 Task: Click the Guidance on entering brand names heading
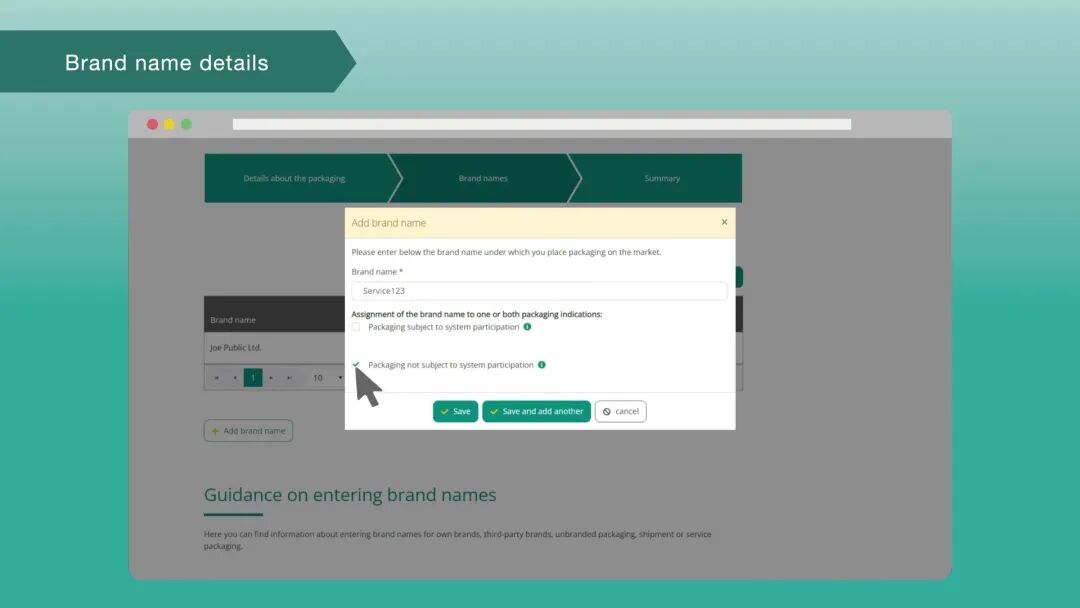tap(350, 495)
